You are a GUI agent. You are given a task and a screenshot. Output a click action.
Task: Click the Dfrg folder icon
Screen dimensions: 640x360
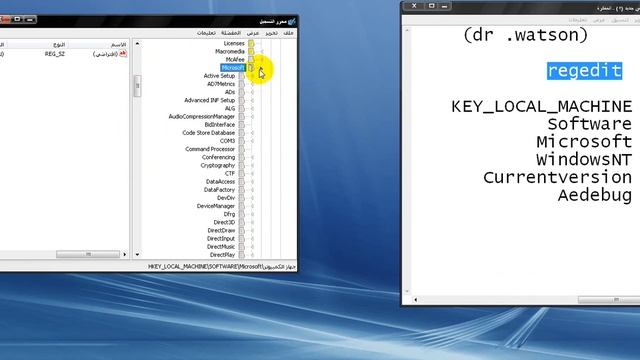(x=242, y=214)
